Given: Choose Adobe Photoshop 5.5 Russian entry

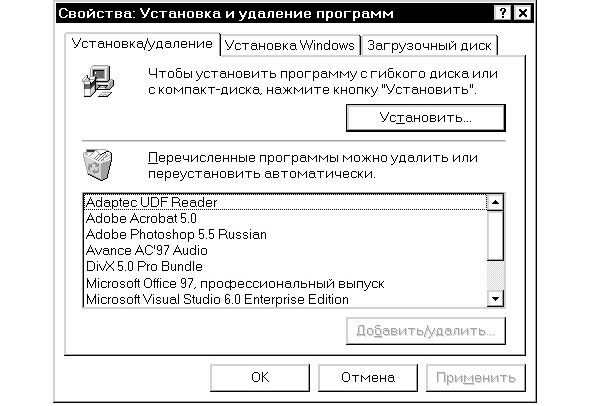Looking at the screenshot, I should click(285, 234).
